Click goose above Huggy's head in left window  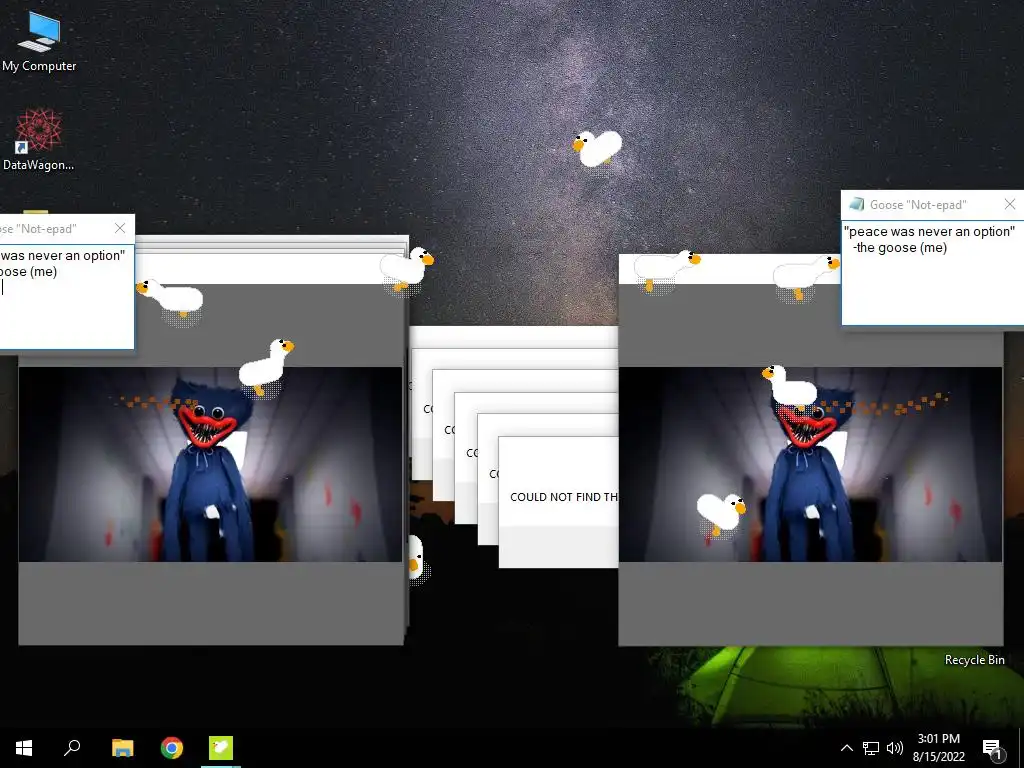pyautogui.click(x=266, y=366)
